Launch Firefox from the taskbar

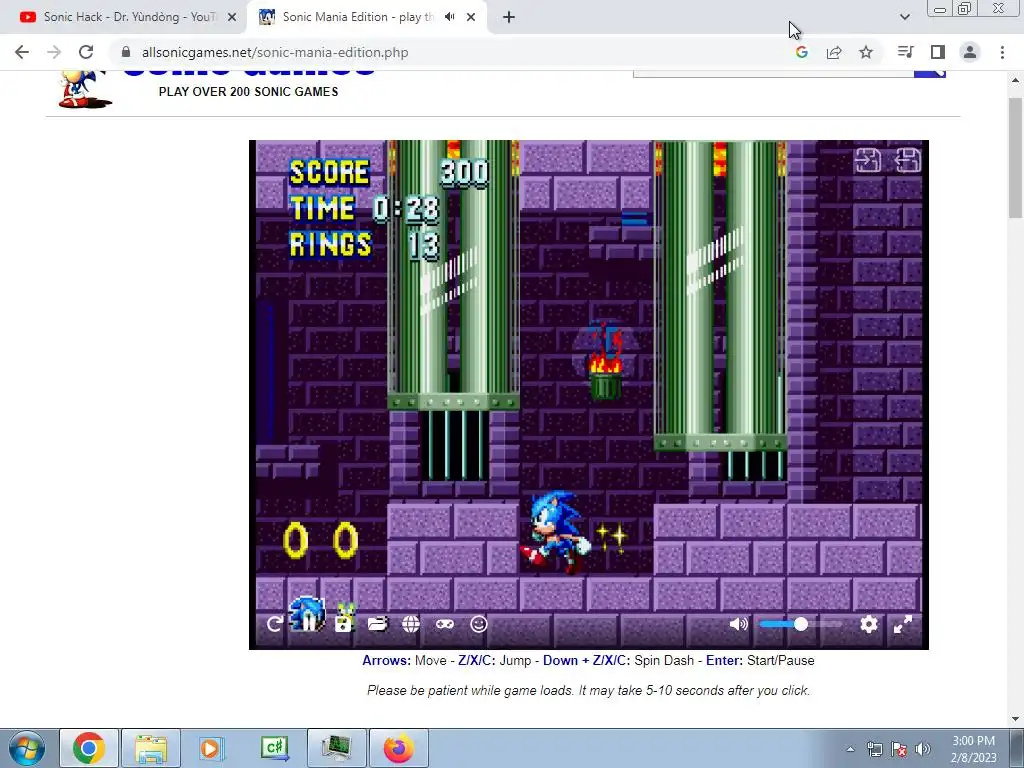[x=398, y=748]
